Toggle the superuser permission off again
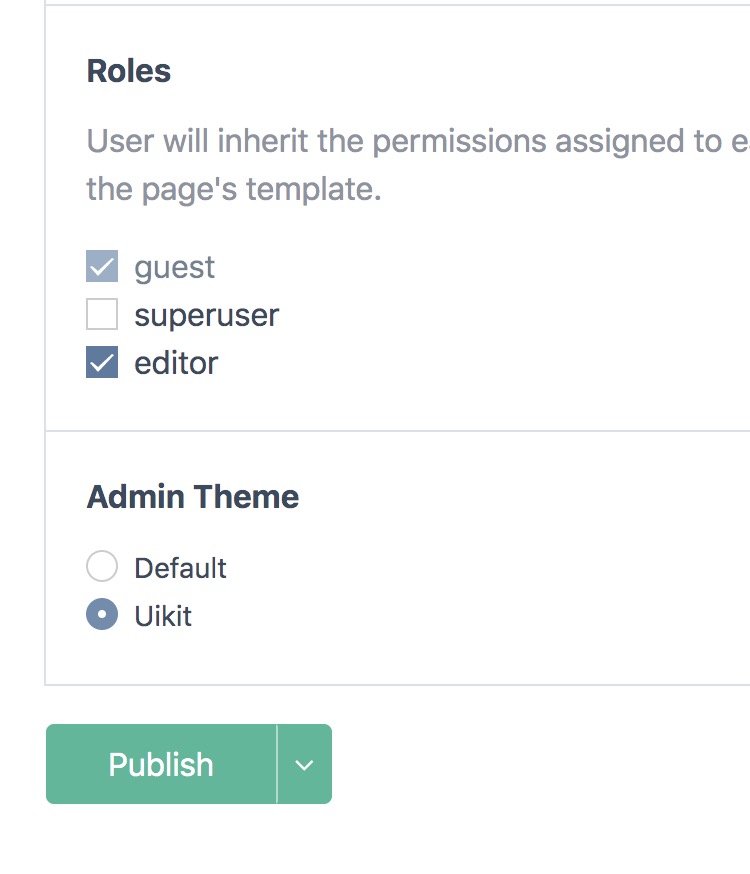The image size is (750, 874). click(101, 314)
